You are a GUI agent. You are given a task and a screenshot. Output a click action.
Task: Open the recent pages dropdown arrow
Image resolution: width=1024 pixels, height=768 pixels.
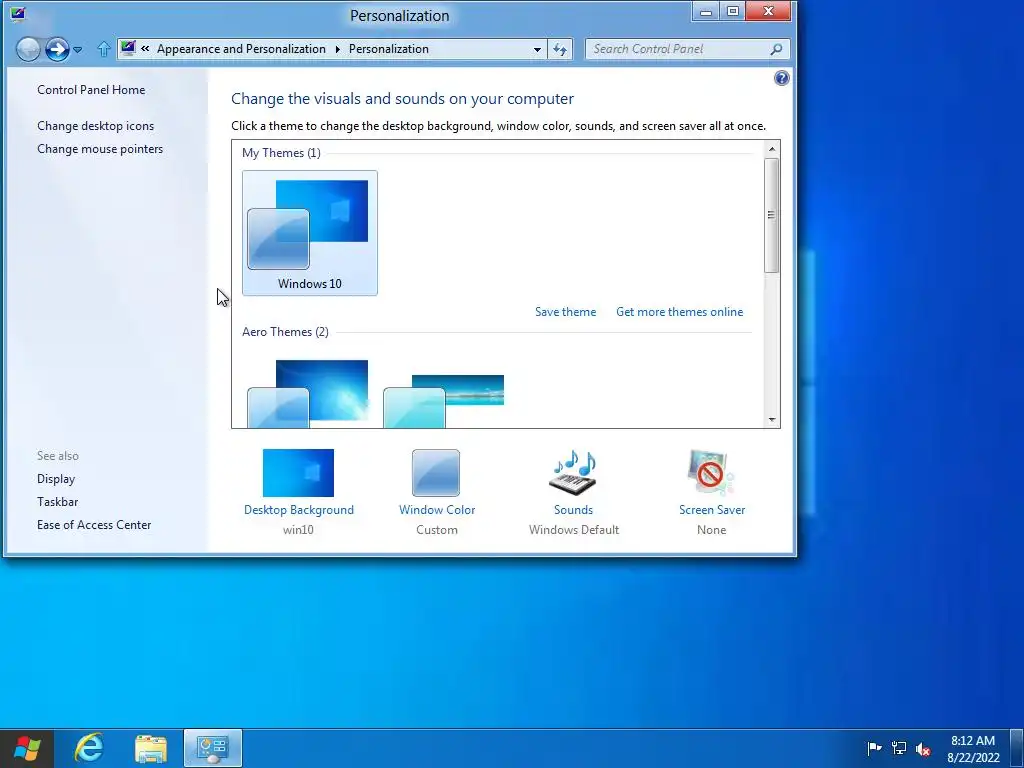[x=78, y=50]
